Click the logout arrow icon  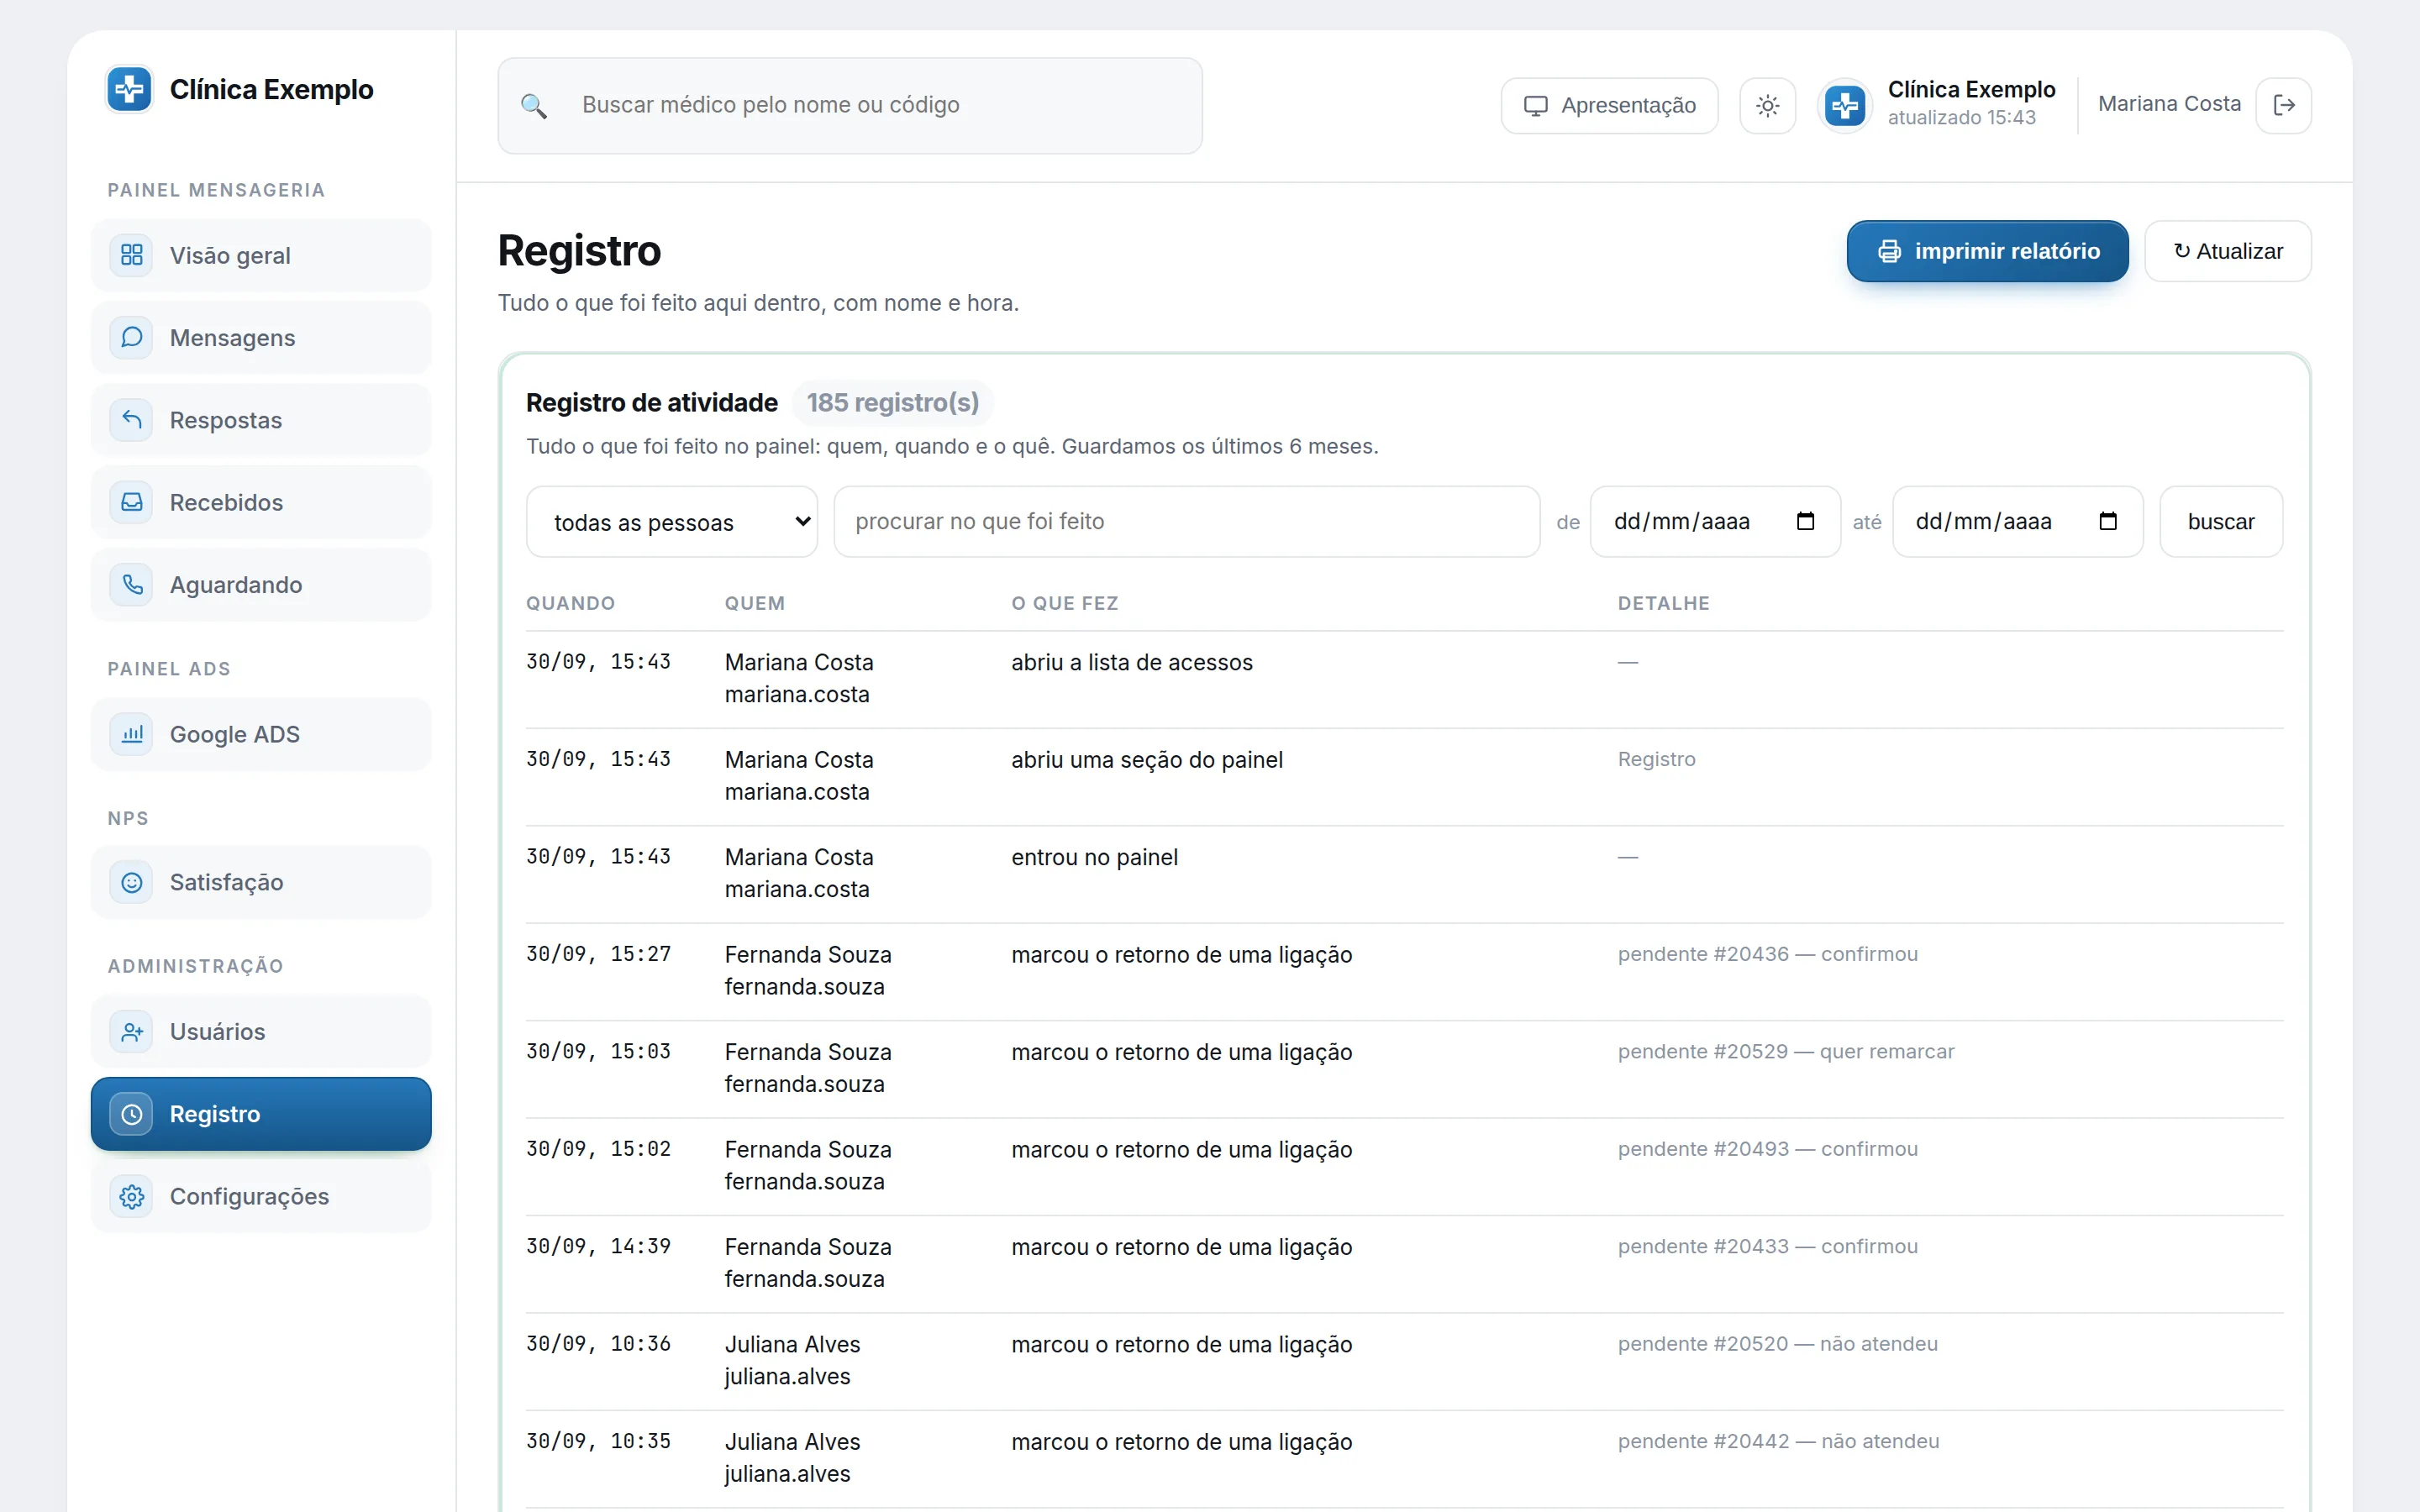2284,105
